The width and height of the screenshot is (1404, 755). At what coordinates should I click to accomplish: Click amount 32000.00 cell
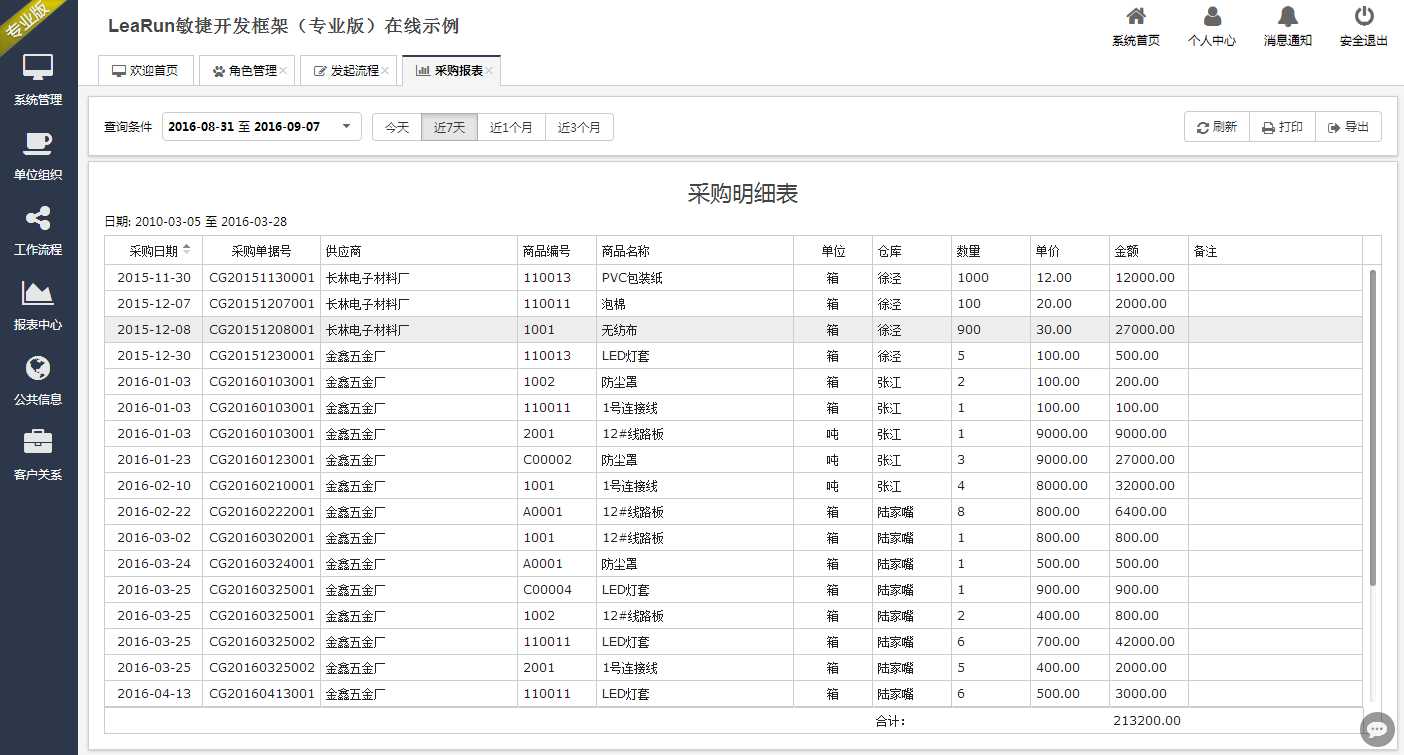(1149, 486)
